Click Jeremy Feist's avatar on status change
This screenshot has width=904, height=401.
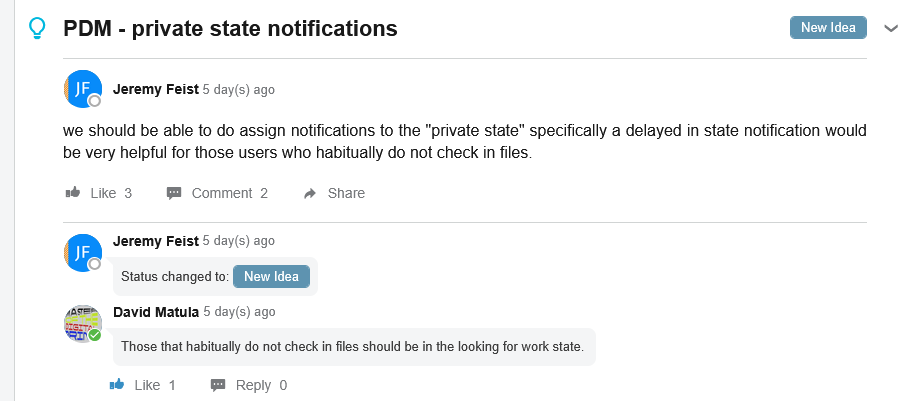click(83, 253)
